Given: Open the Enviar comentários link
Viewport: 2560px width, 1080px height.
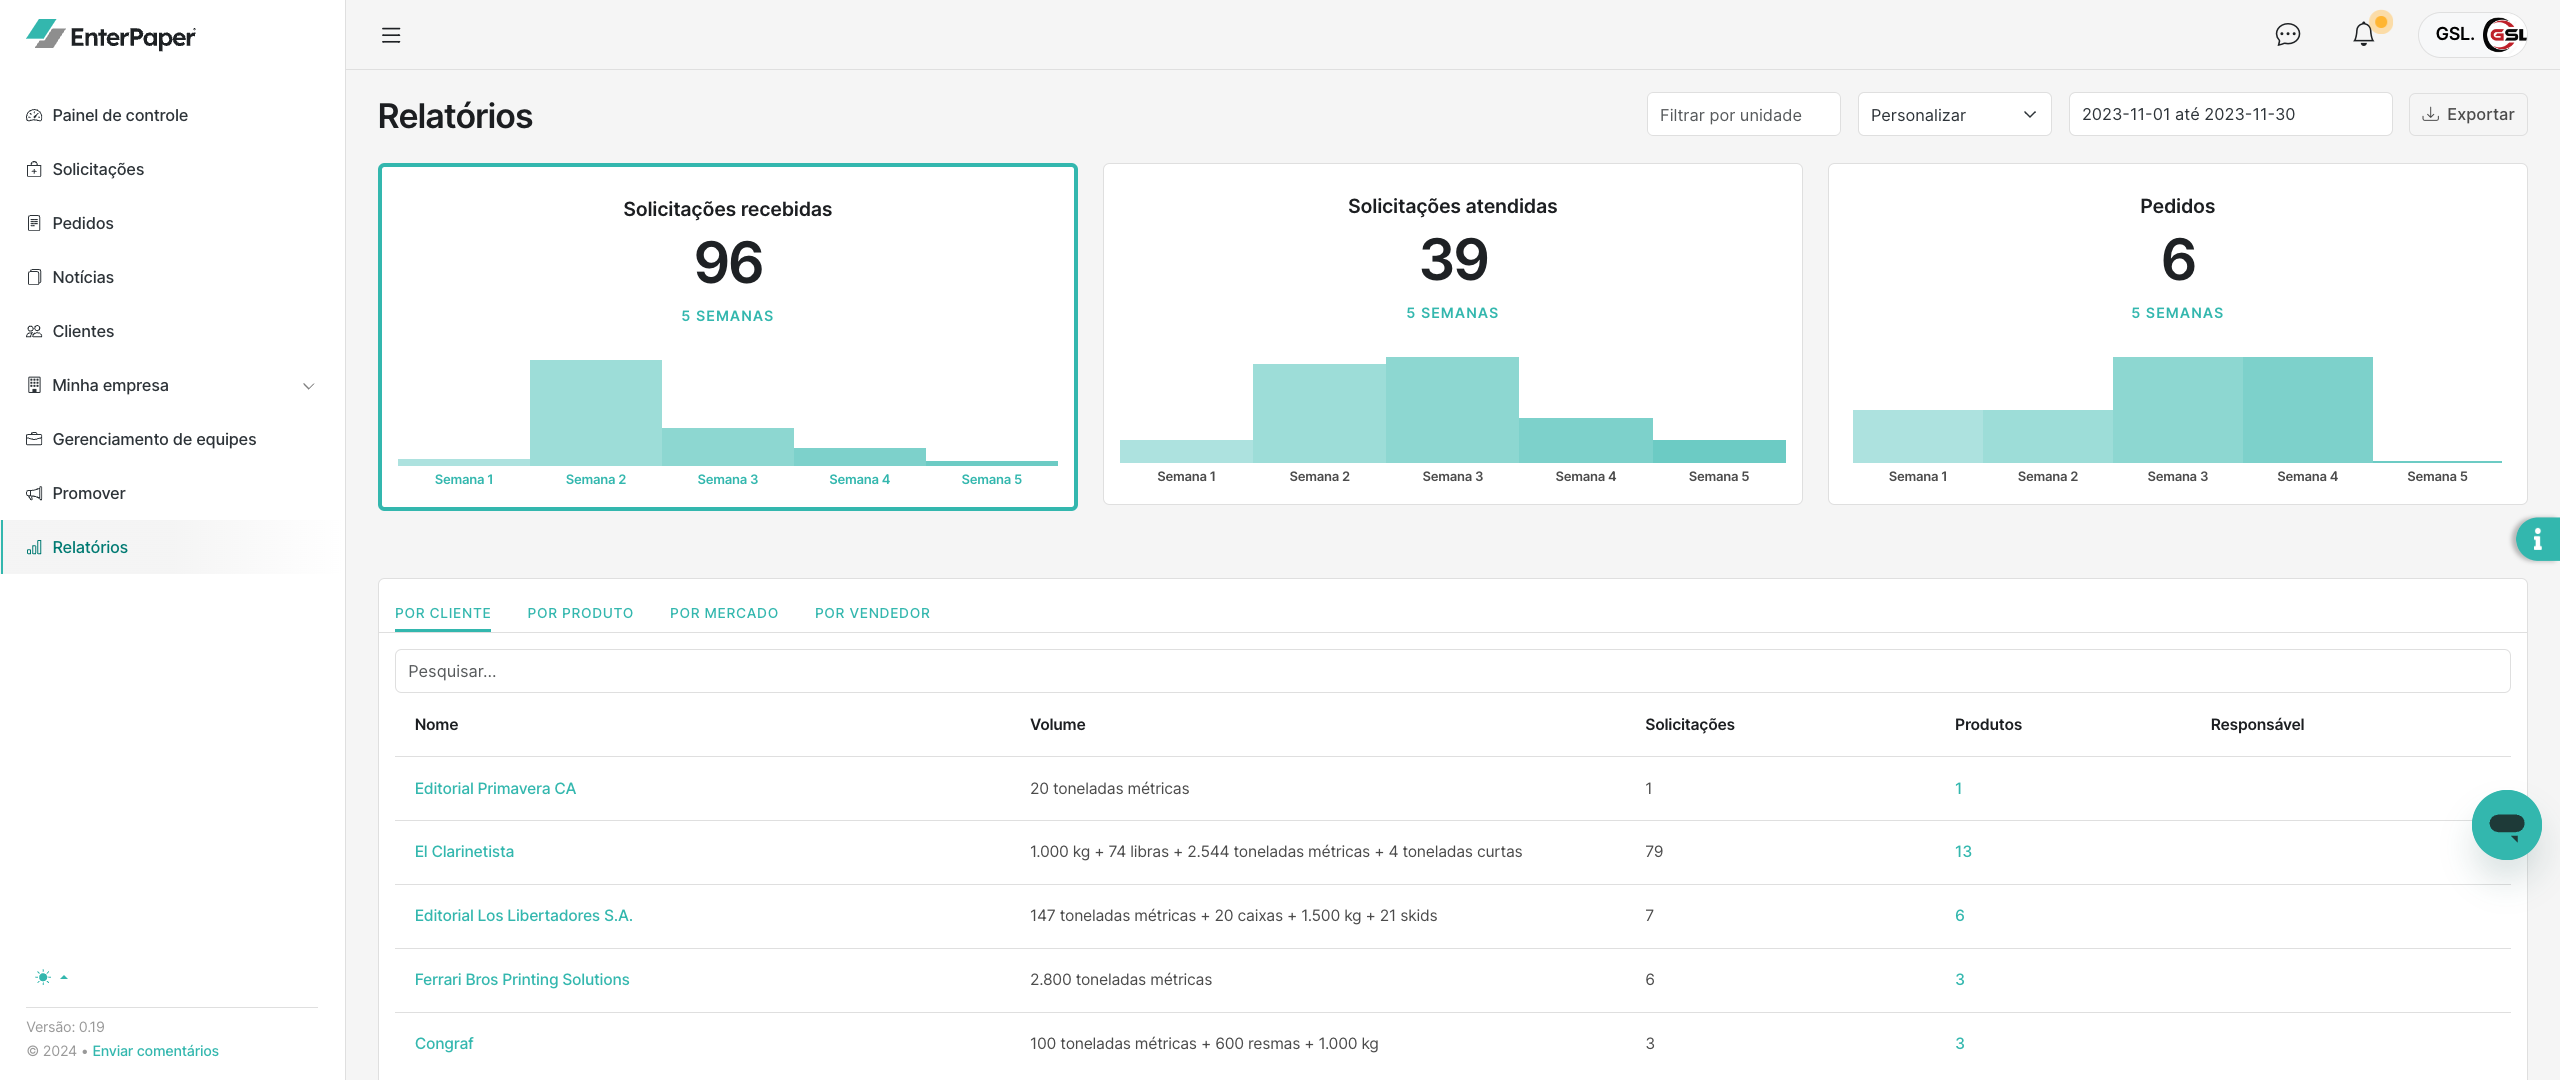Looking at the screenshot, I should (155, 1051).
